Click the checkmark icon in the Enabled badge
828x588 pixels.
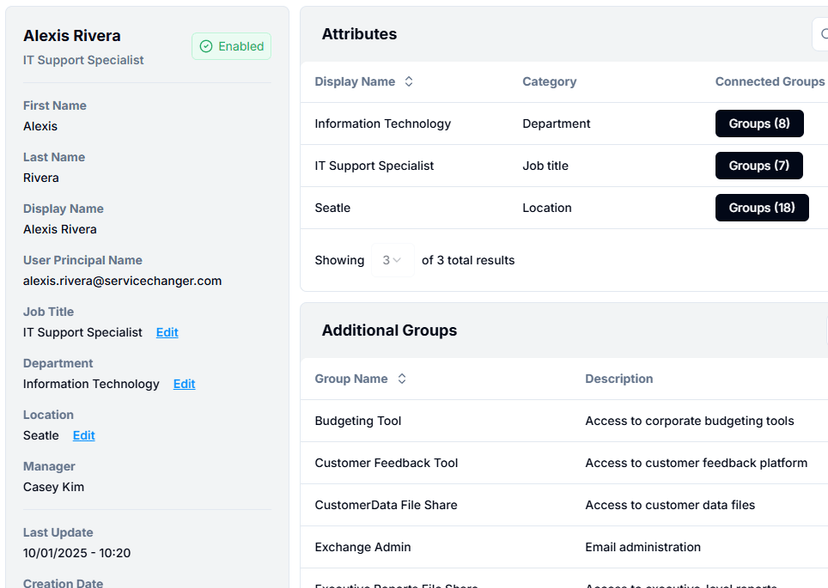pos(206,46)
